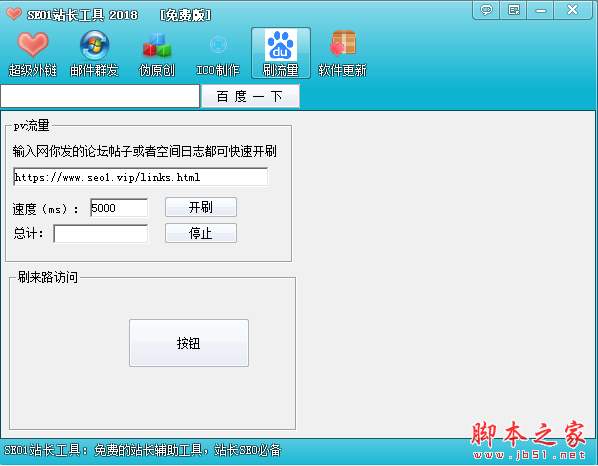Click the 速度（ms）label
598x466 pixels.
45,209
